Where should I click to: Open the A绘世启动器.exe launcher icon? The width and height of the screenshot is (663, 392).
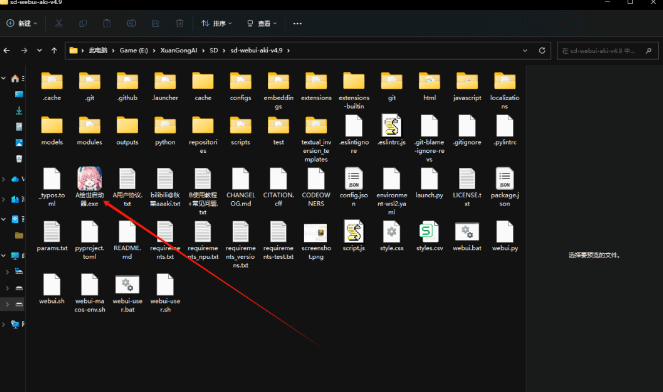pyautogui.click(x=89, y=179)
